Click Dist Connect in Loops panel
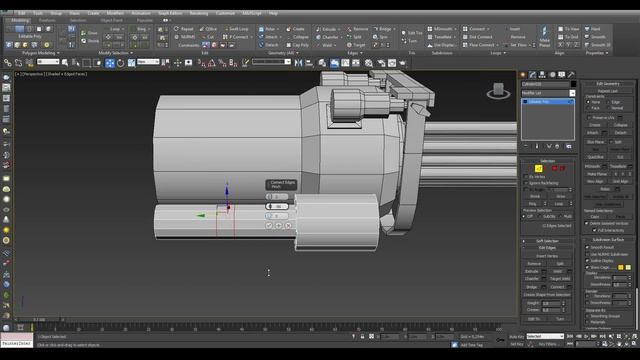The image size is (640, 360). (477, 37)
